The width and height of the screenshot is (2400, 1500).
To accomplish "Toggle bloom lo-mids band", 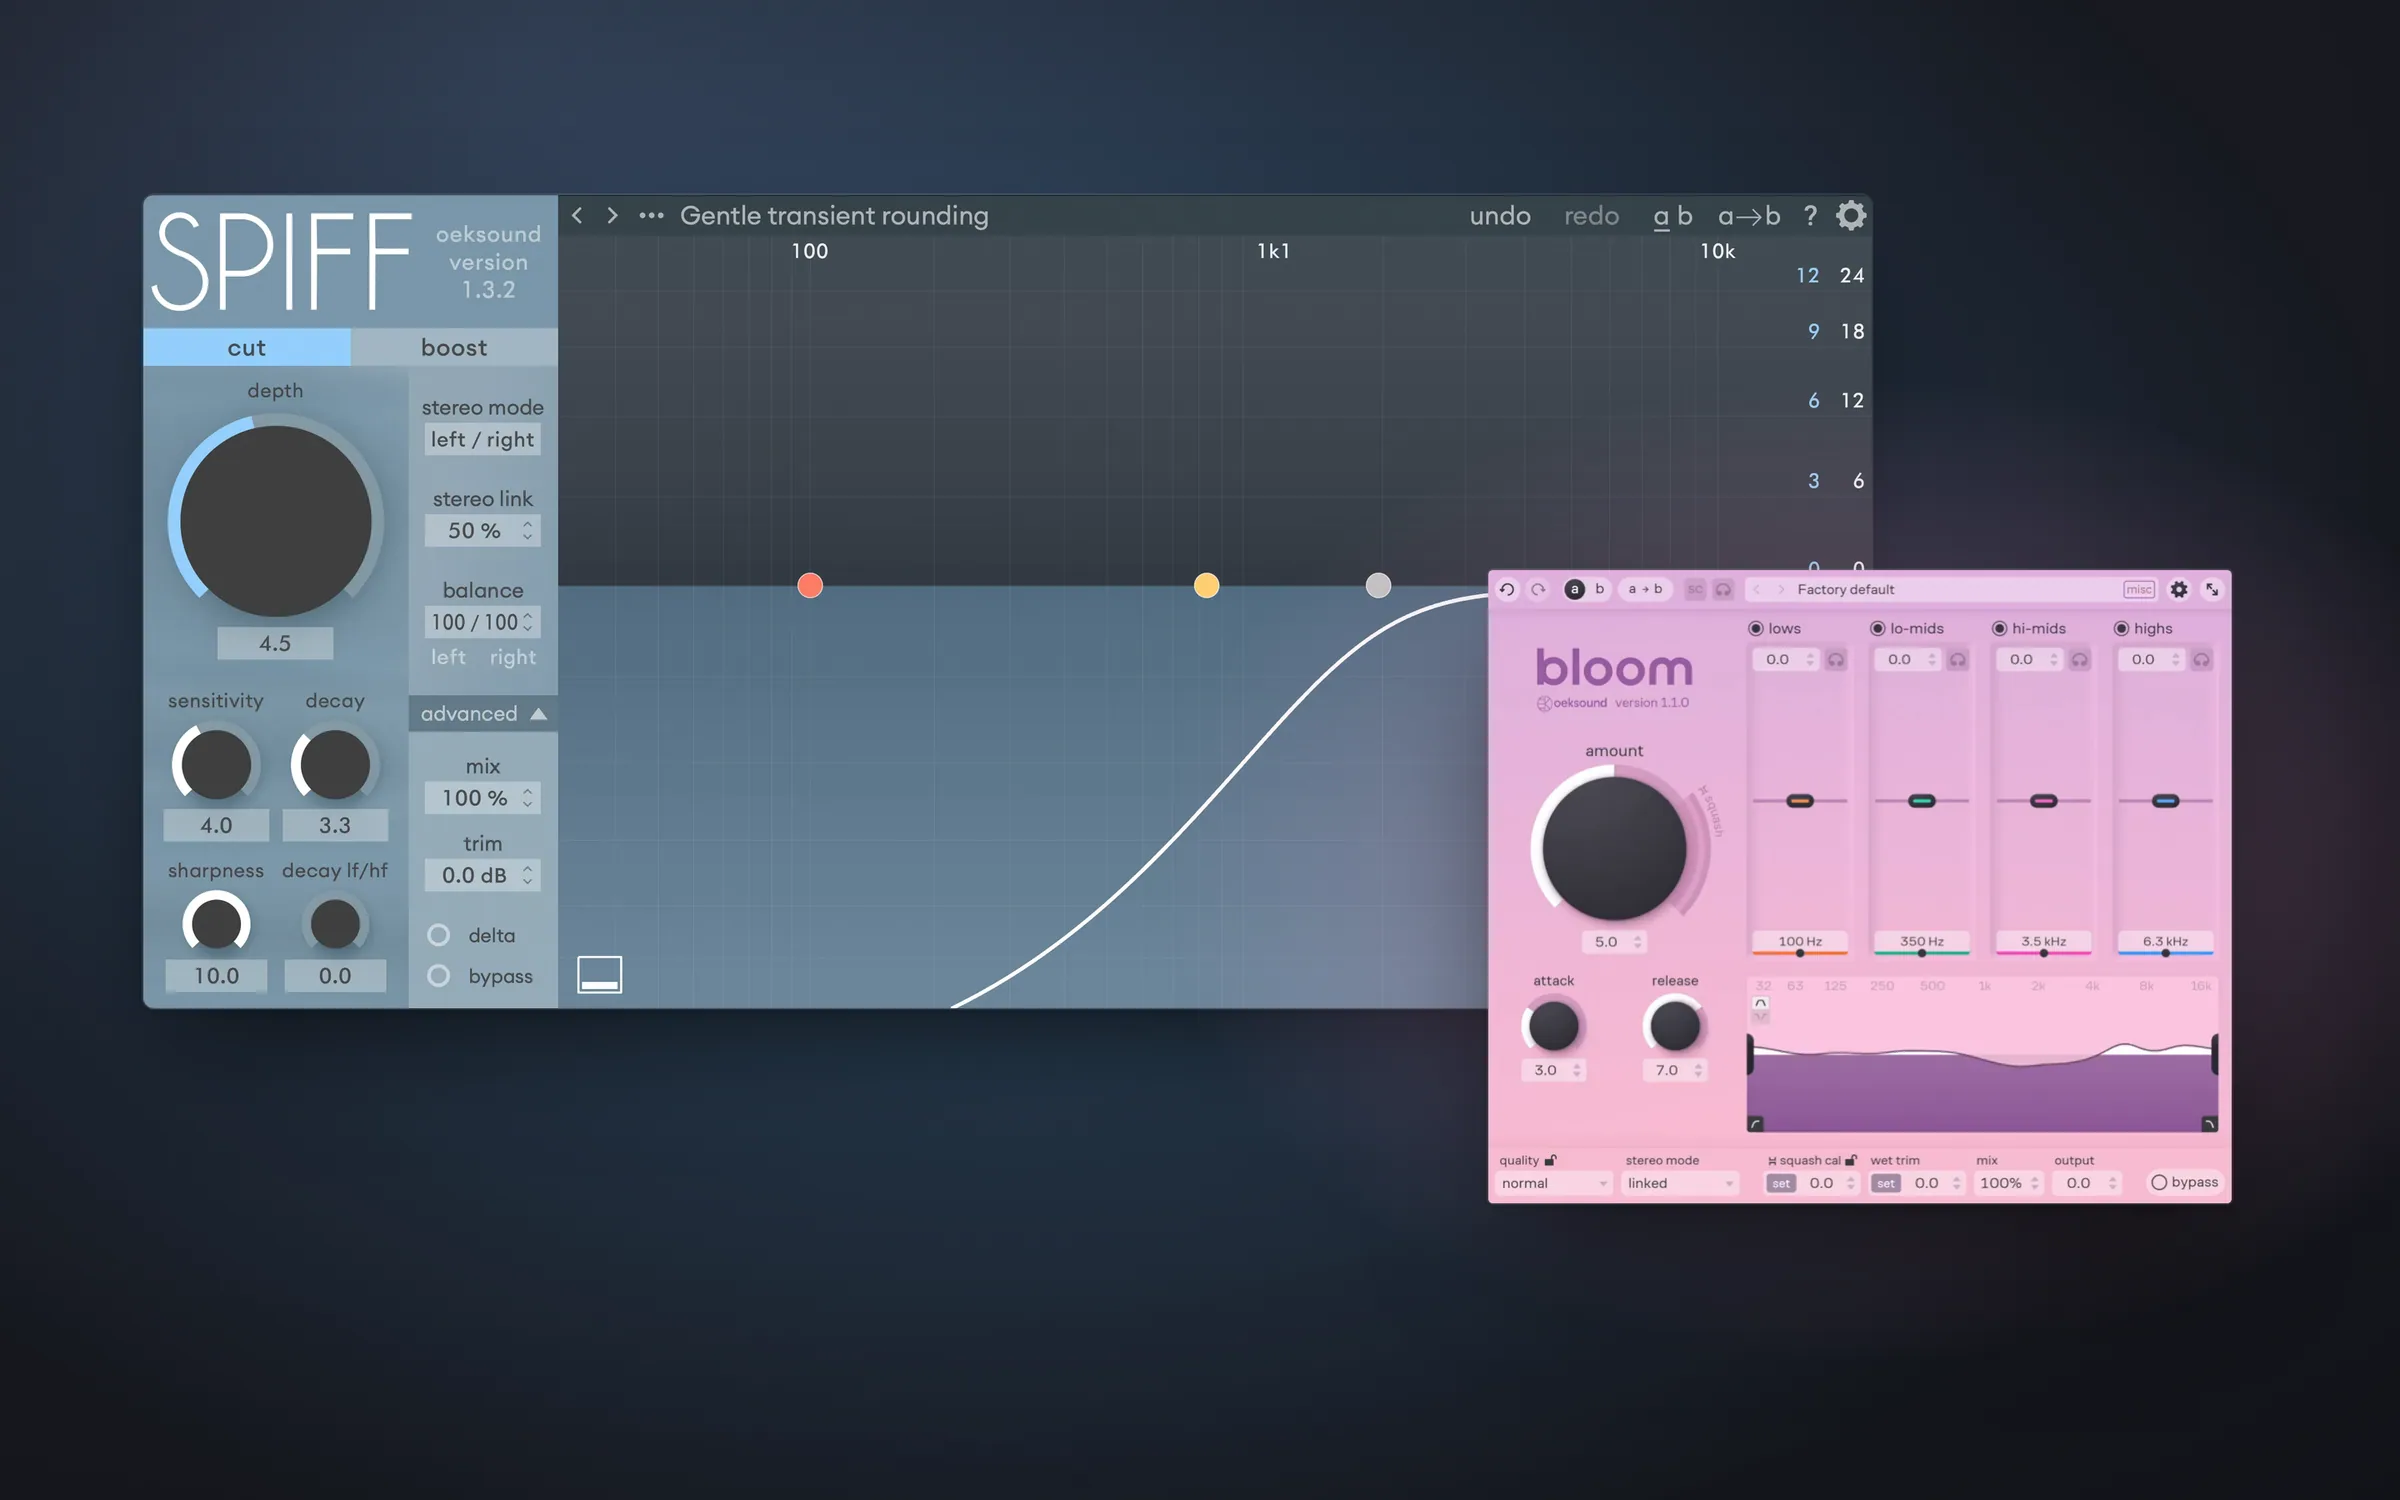I will [1877, 628].
